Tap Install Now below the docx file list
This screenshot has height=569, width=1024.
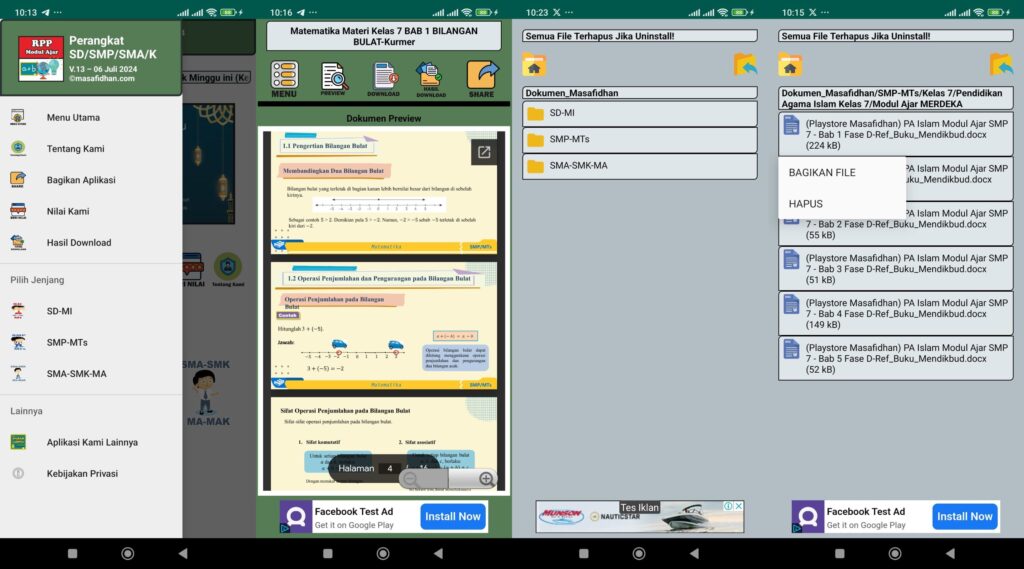coord(965,516)
